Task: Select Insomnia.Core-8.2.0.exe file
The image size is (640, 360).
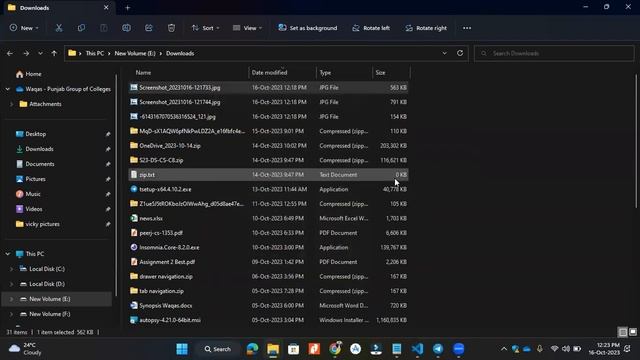Action: [269, 247]
